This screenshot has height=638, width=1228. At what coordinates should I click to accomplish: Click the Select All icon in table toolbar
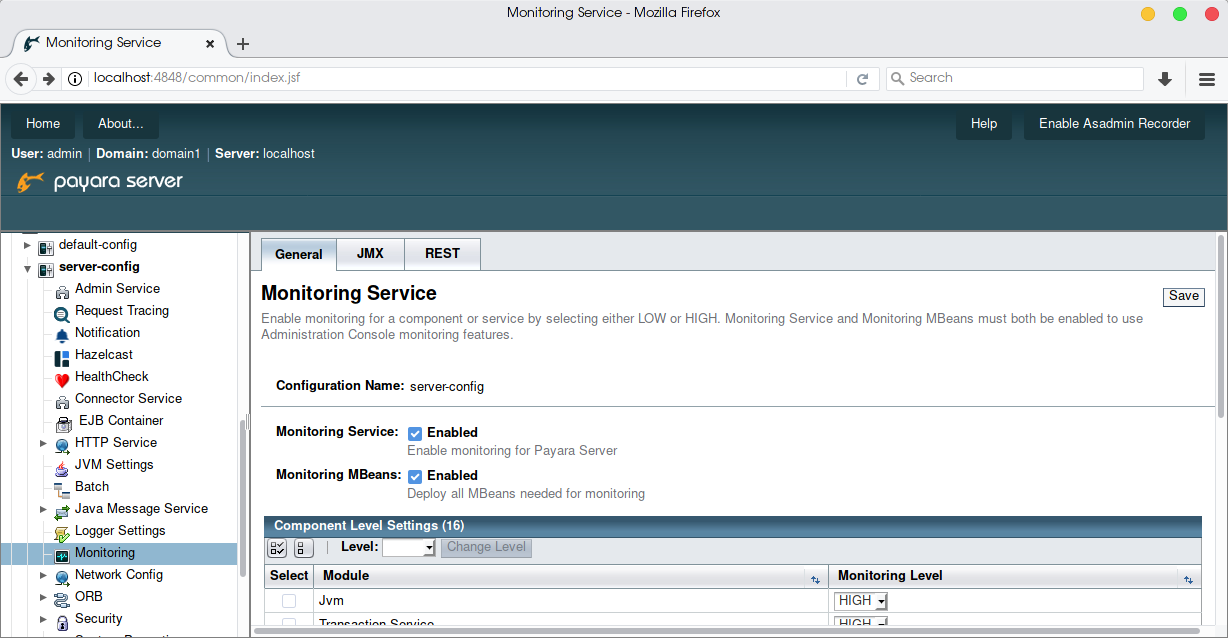[278, 548]
